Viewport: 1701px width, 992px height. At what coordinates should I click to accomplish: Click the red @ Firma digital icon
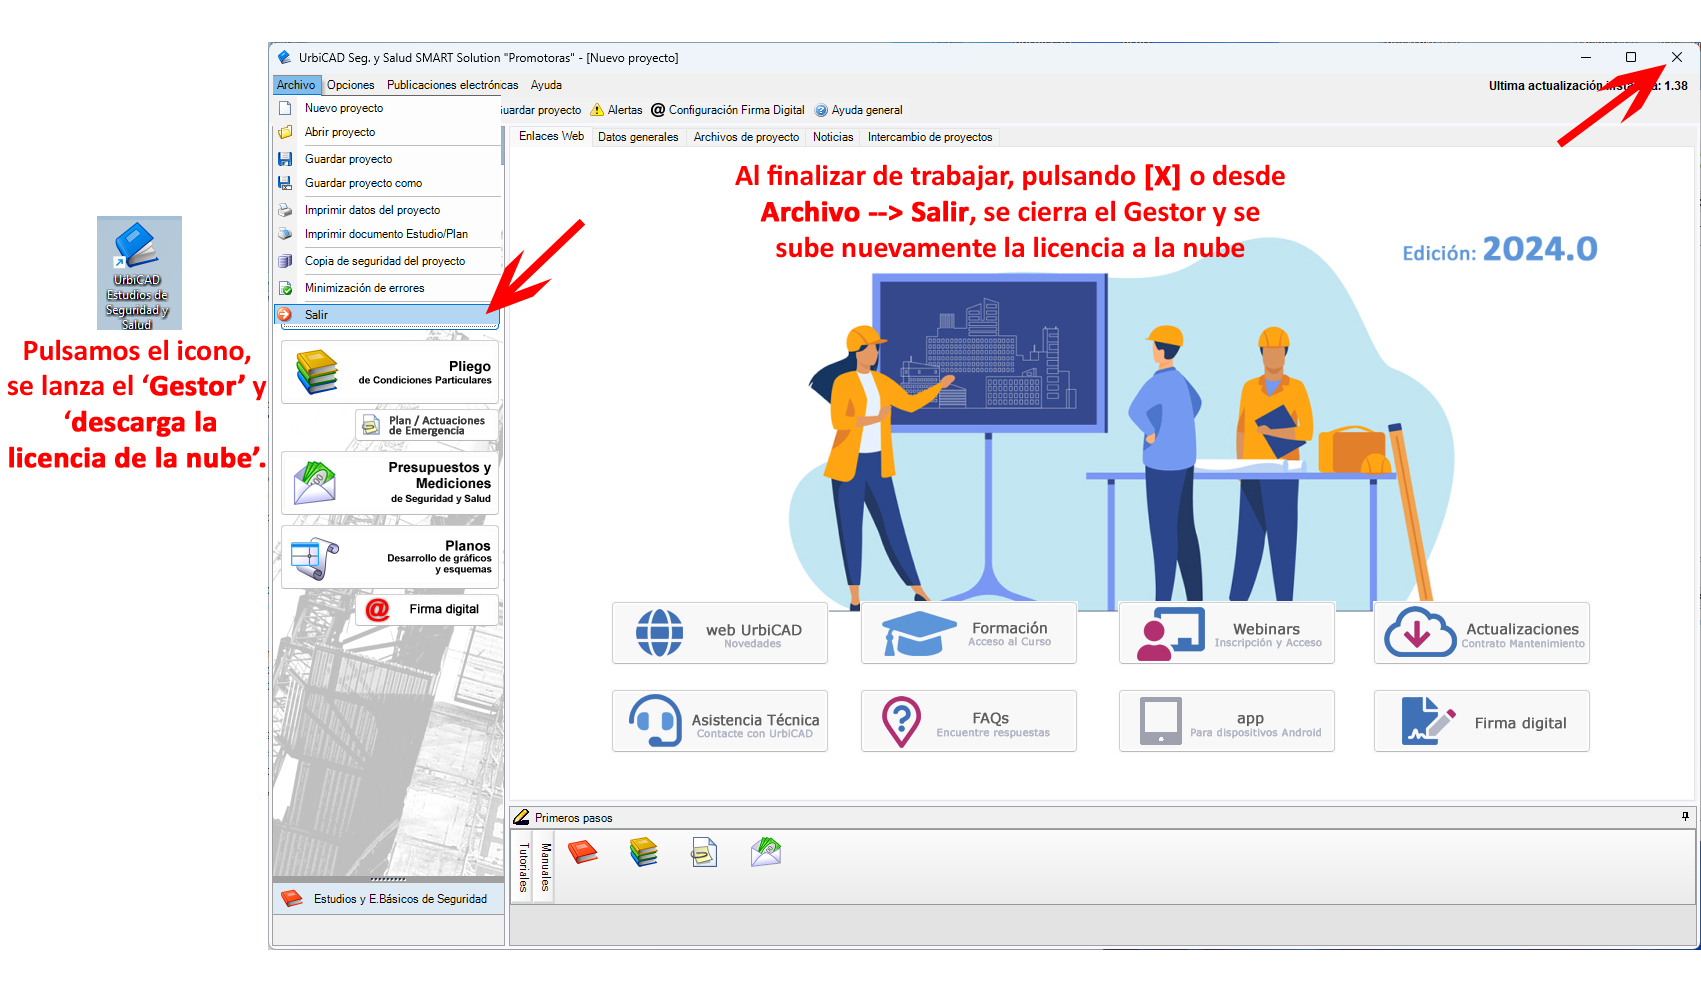377,609
